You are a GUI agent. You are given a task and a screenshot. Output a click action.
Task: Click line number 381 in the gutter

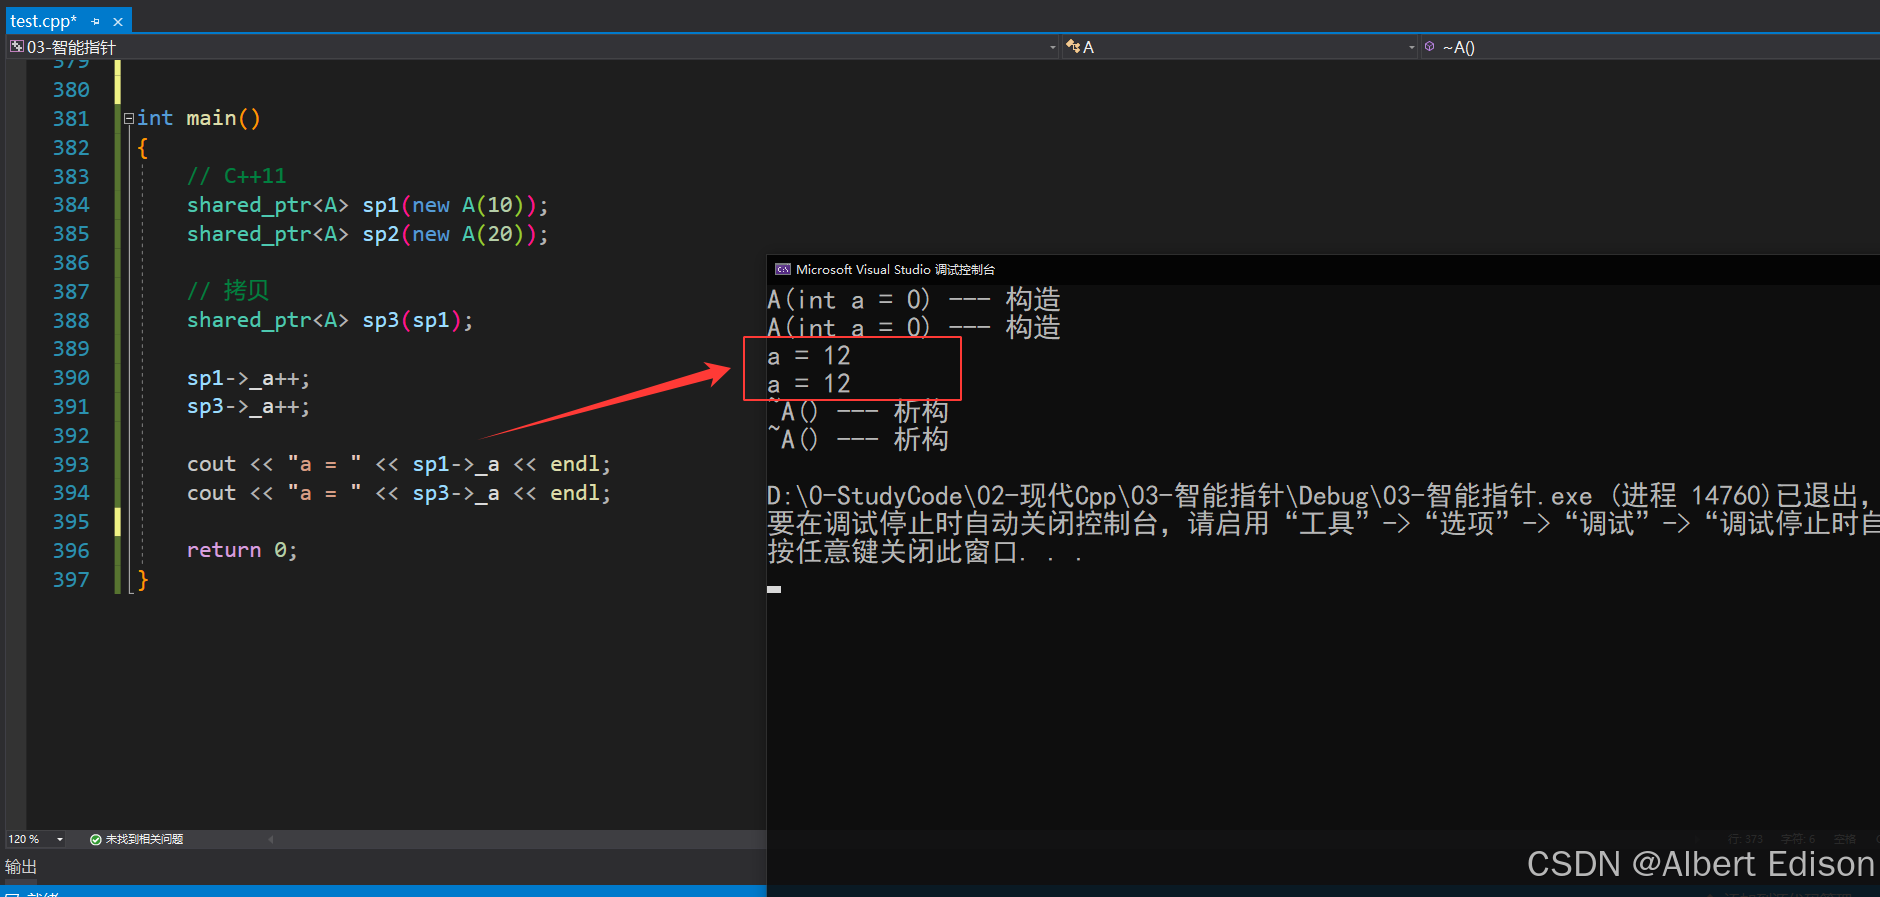click(x=71, y=119)
